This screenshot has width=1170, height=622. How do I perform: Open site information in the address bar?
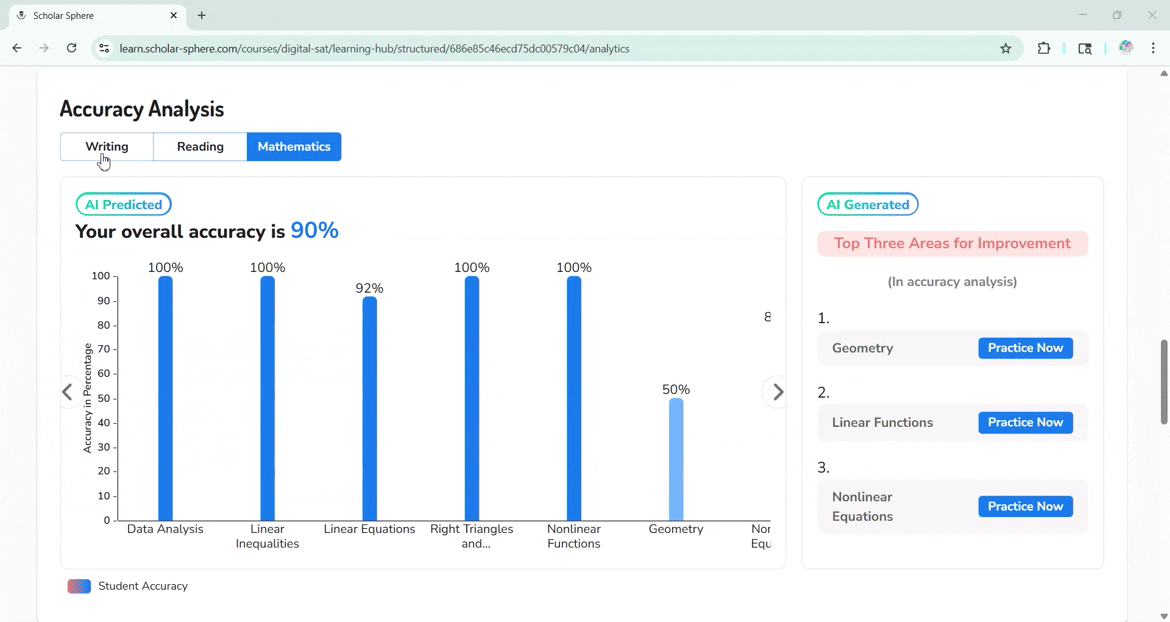tap(104, 47)
